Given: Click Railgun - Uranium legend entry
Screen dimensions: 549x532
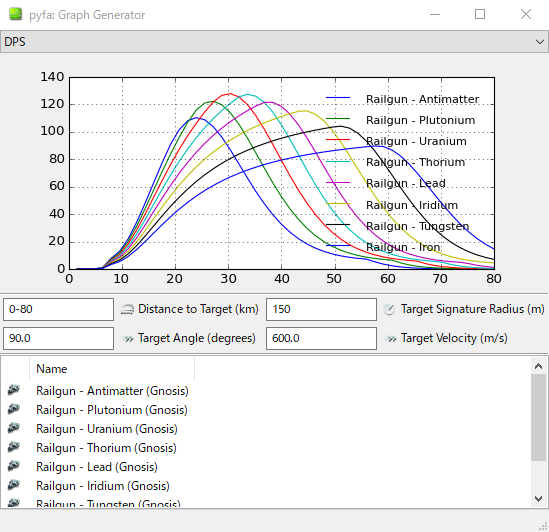Looking at the screenshot, I should point(396,141).
